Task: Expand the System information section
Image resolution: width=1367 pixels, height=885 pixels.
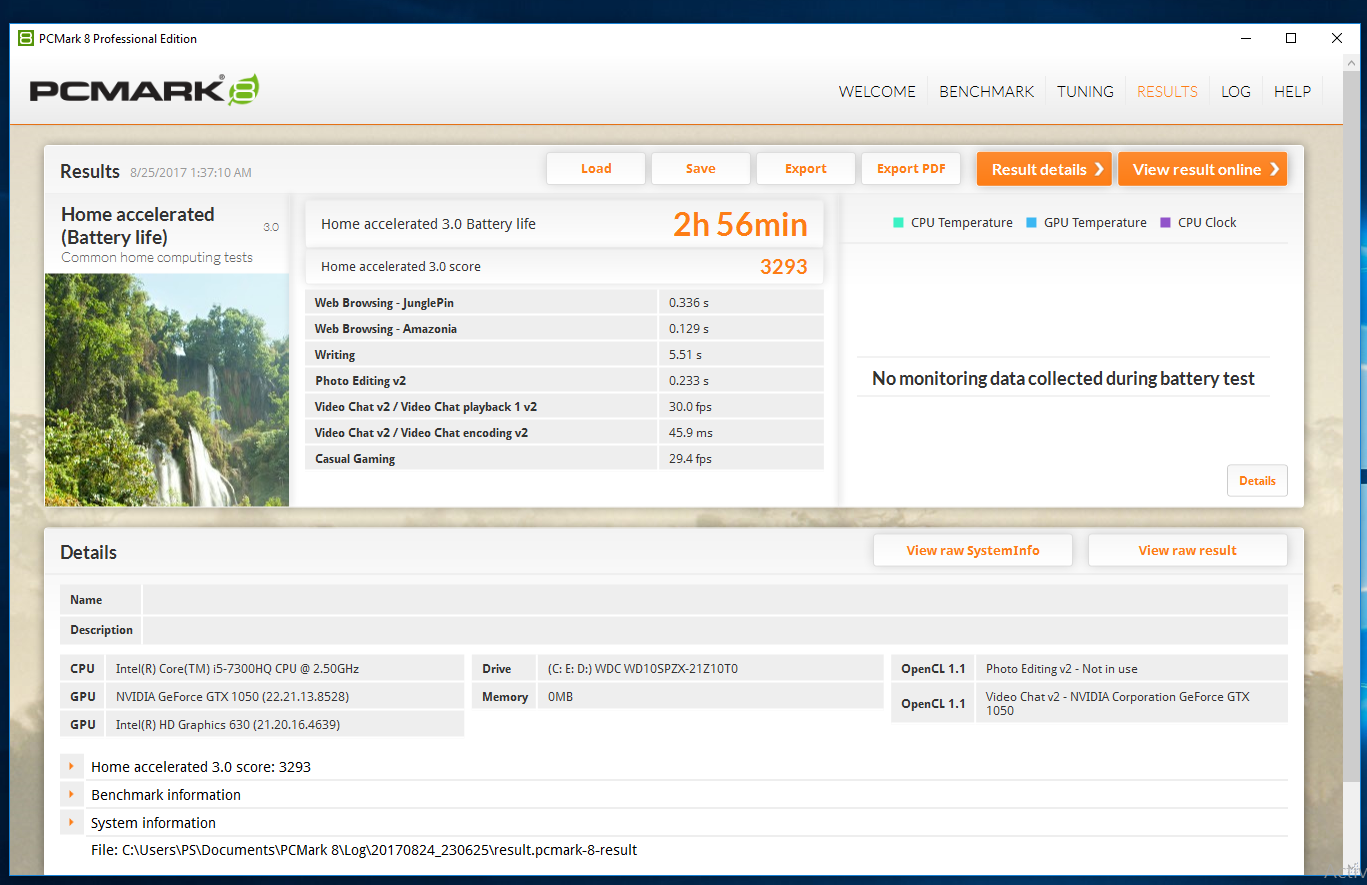Action: coord(71,823)
